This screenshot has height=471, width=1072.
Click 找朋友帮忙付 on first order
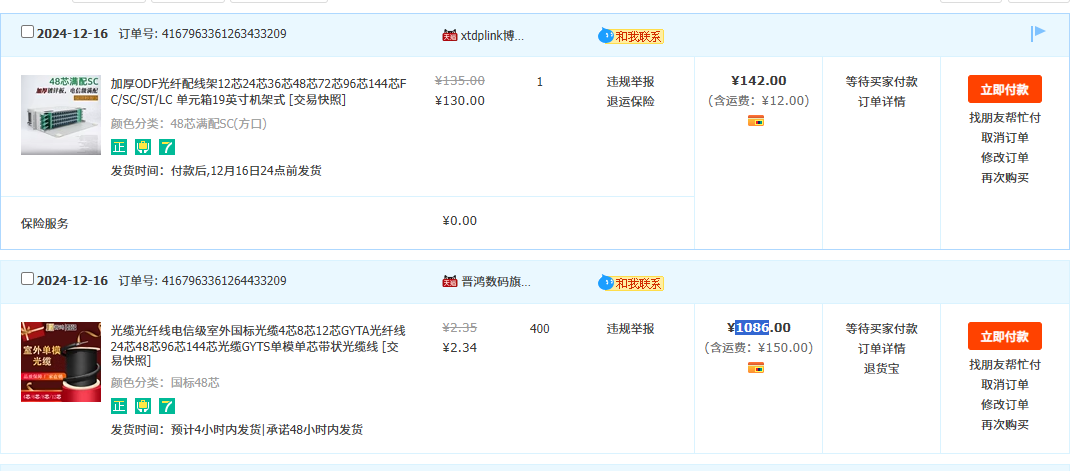point(1004,117)
